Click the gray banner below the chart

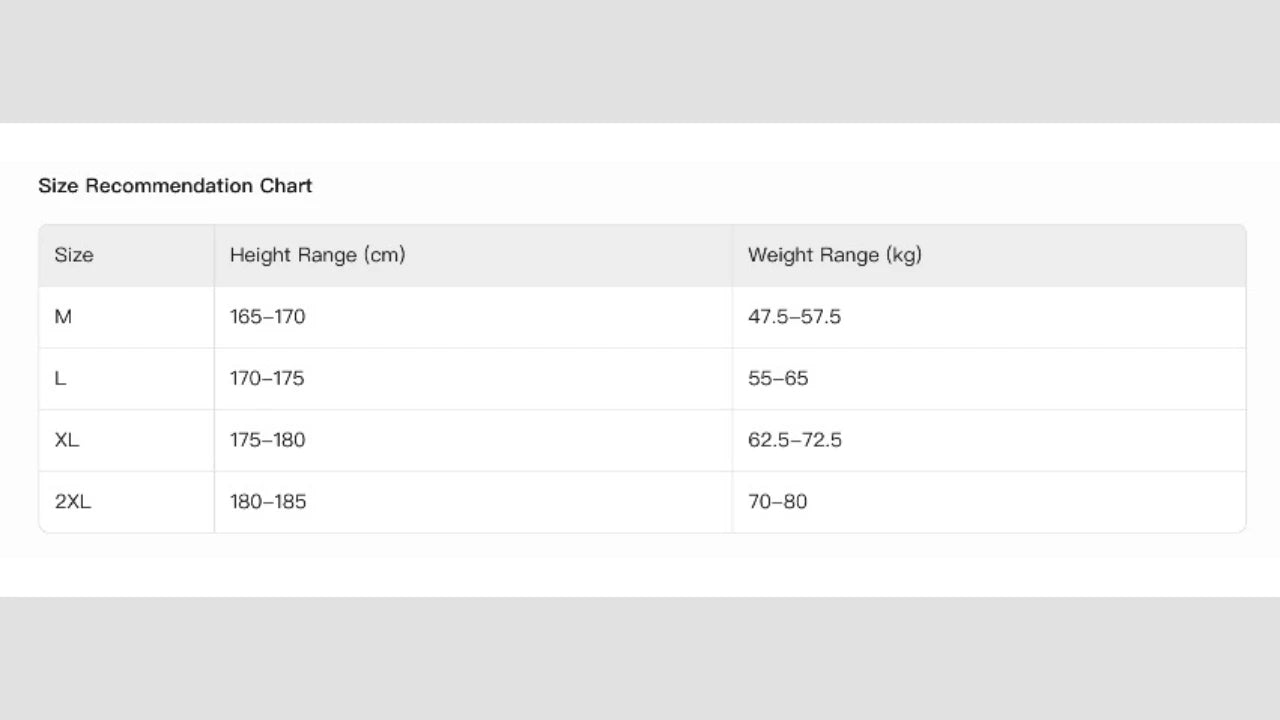pos(640,658)
